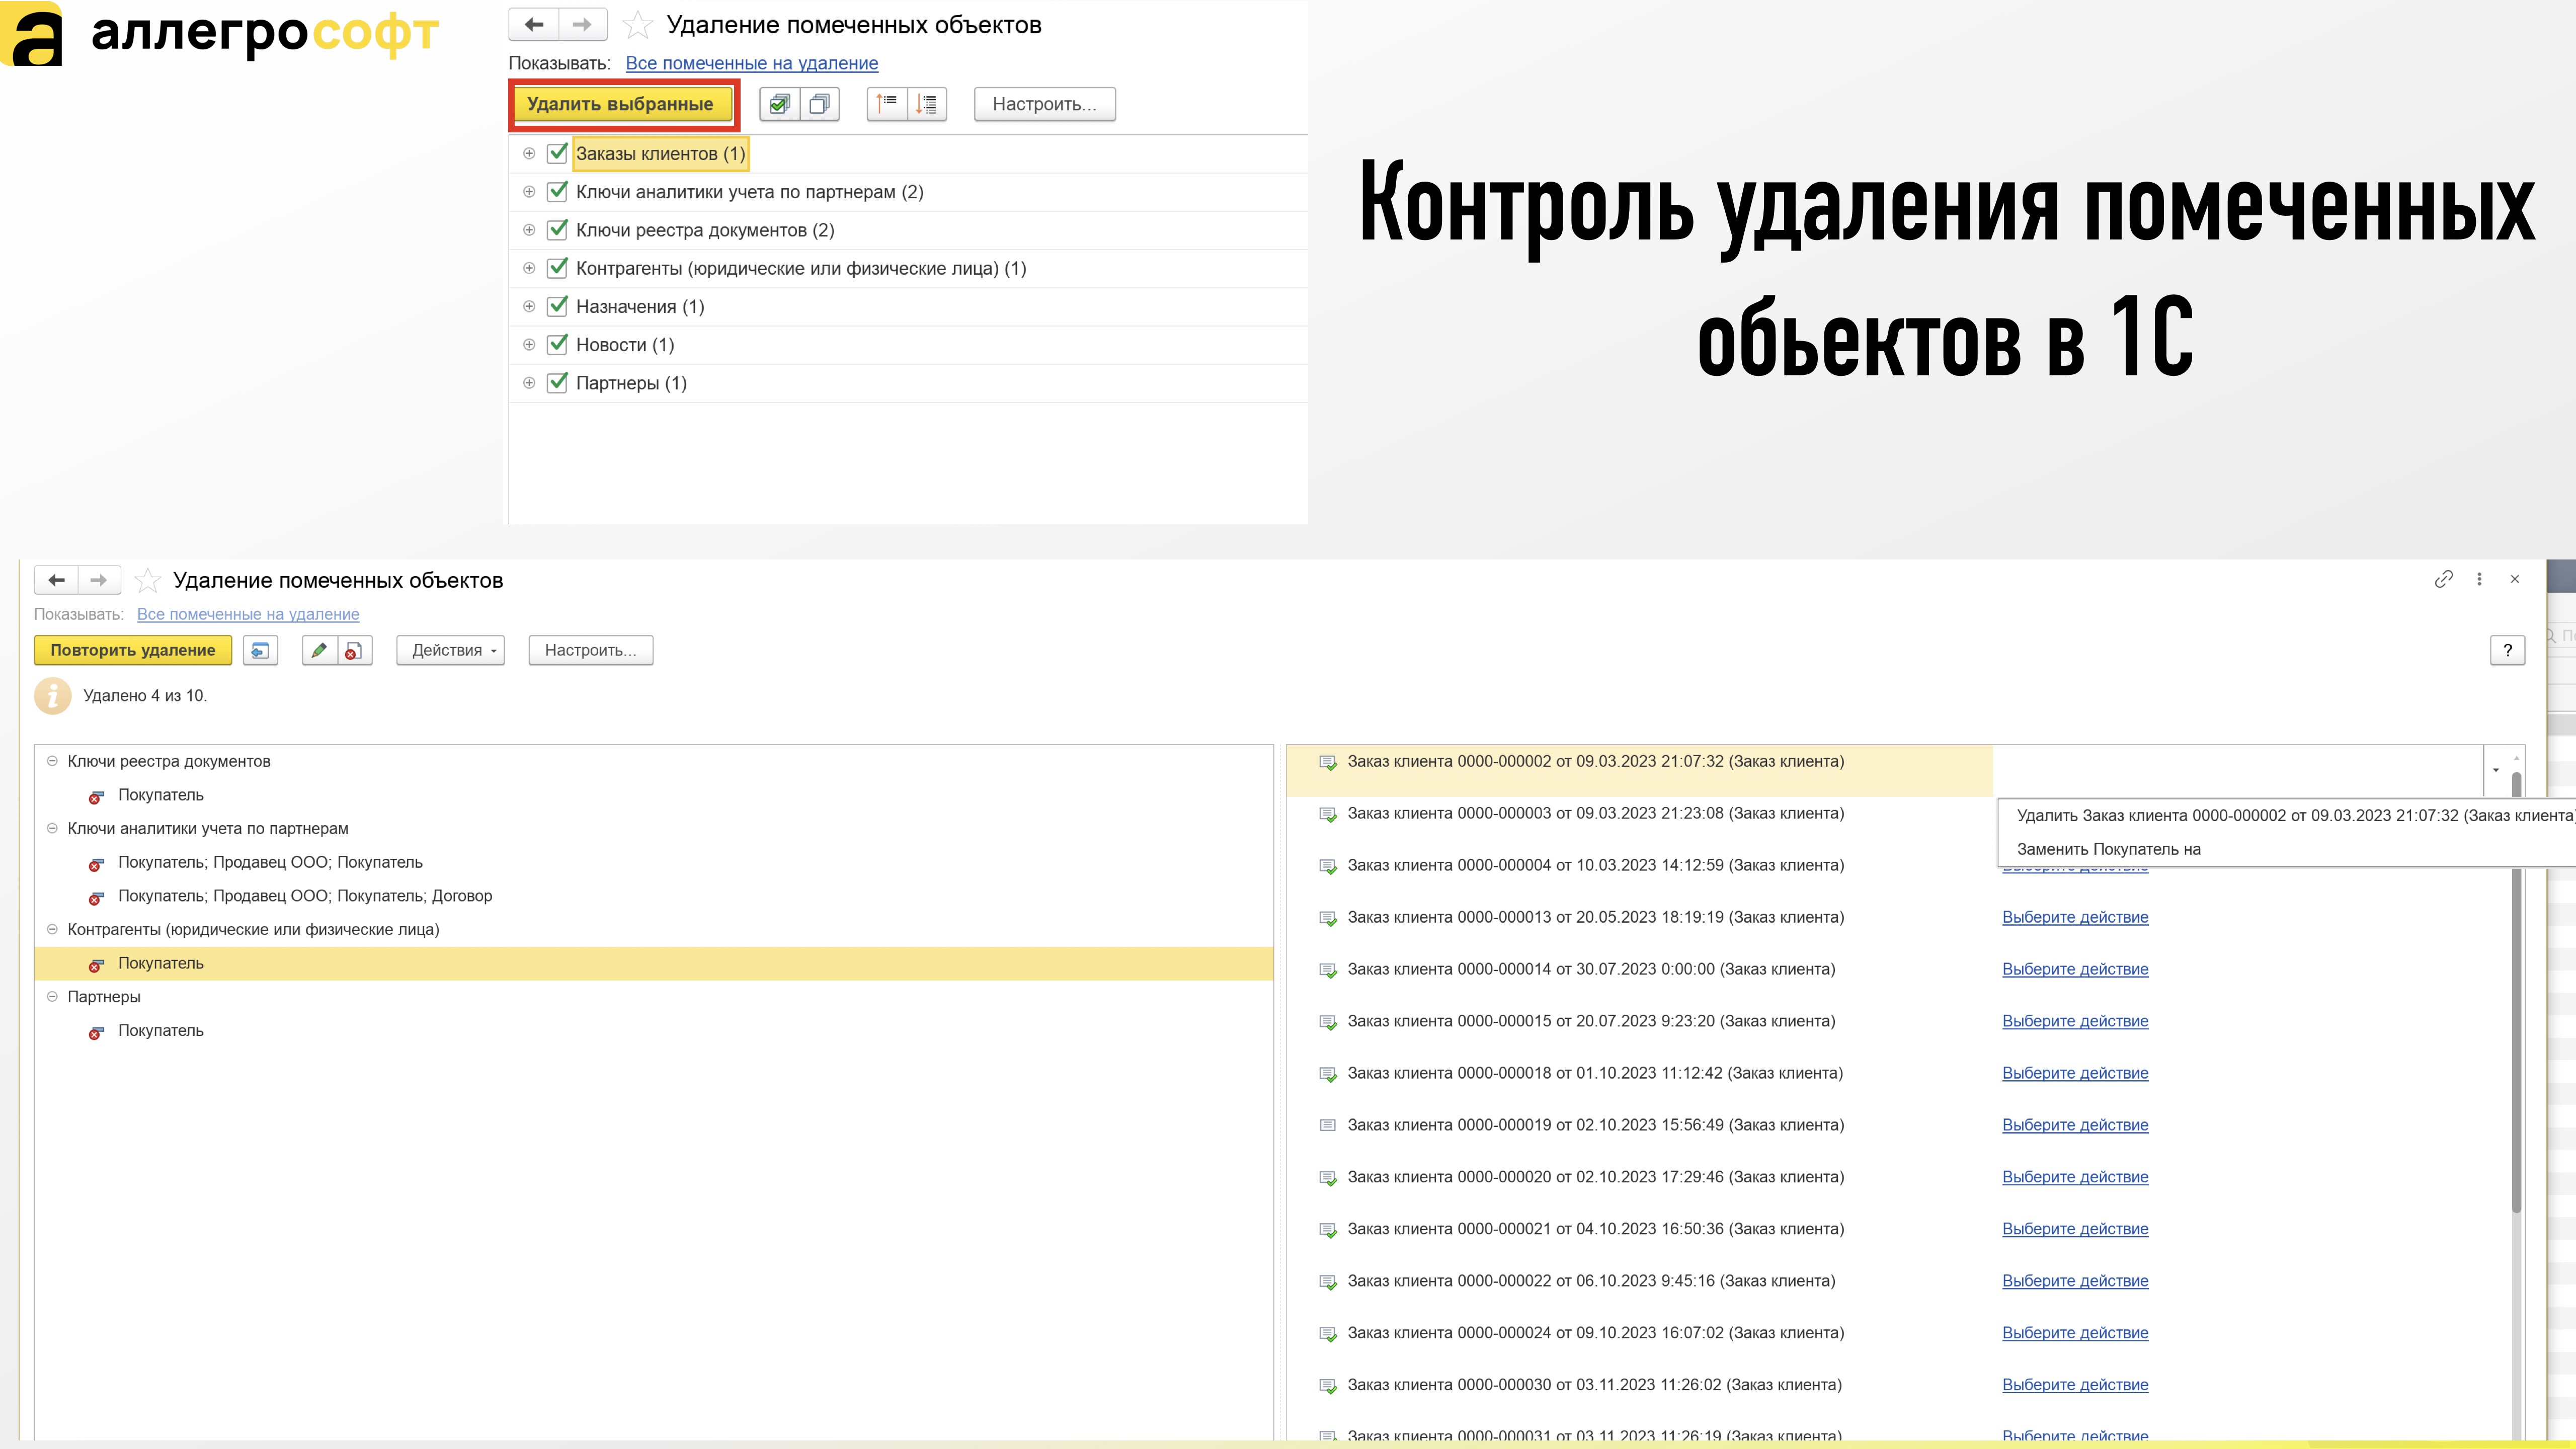This screenshot has width=2576, height=1449.
Task: Click the green pencil edit icon
Action: click(x=319, y=650)
